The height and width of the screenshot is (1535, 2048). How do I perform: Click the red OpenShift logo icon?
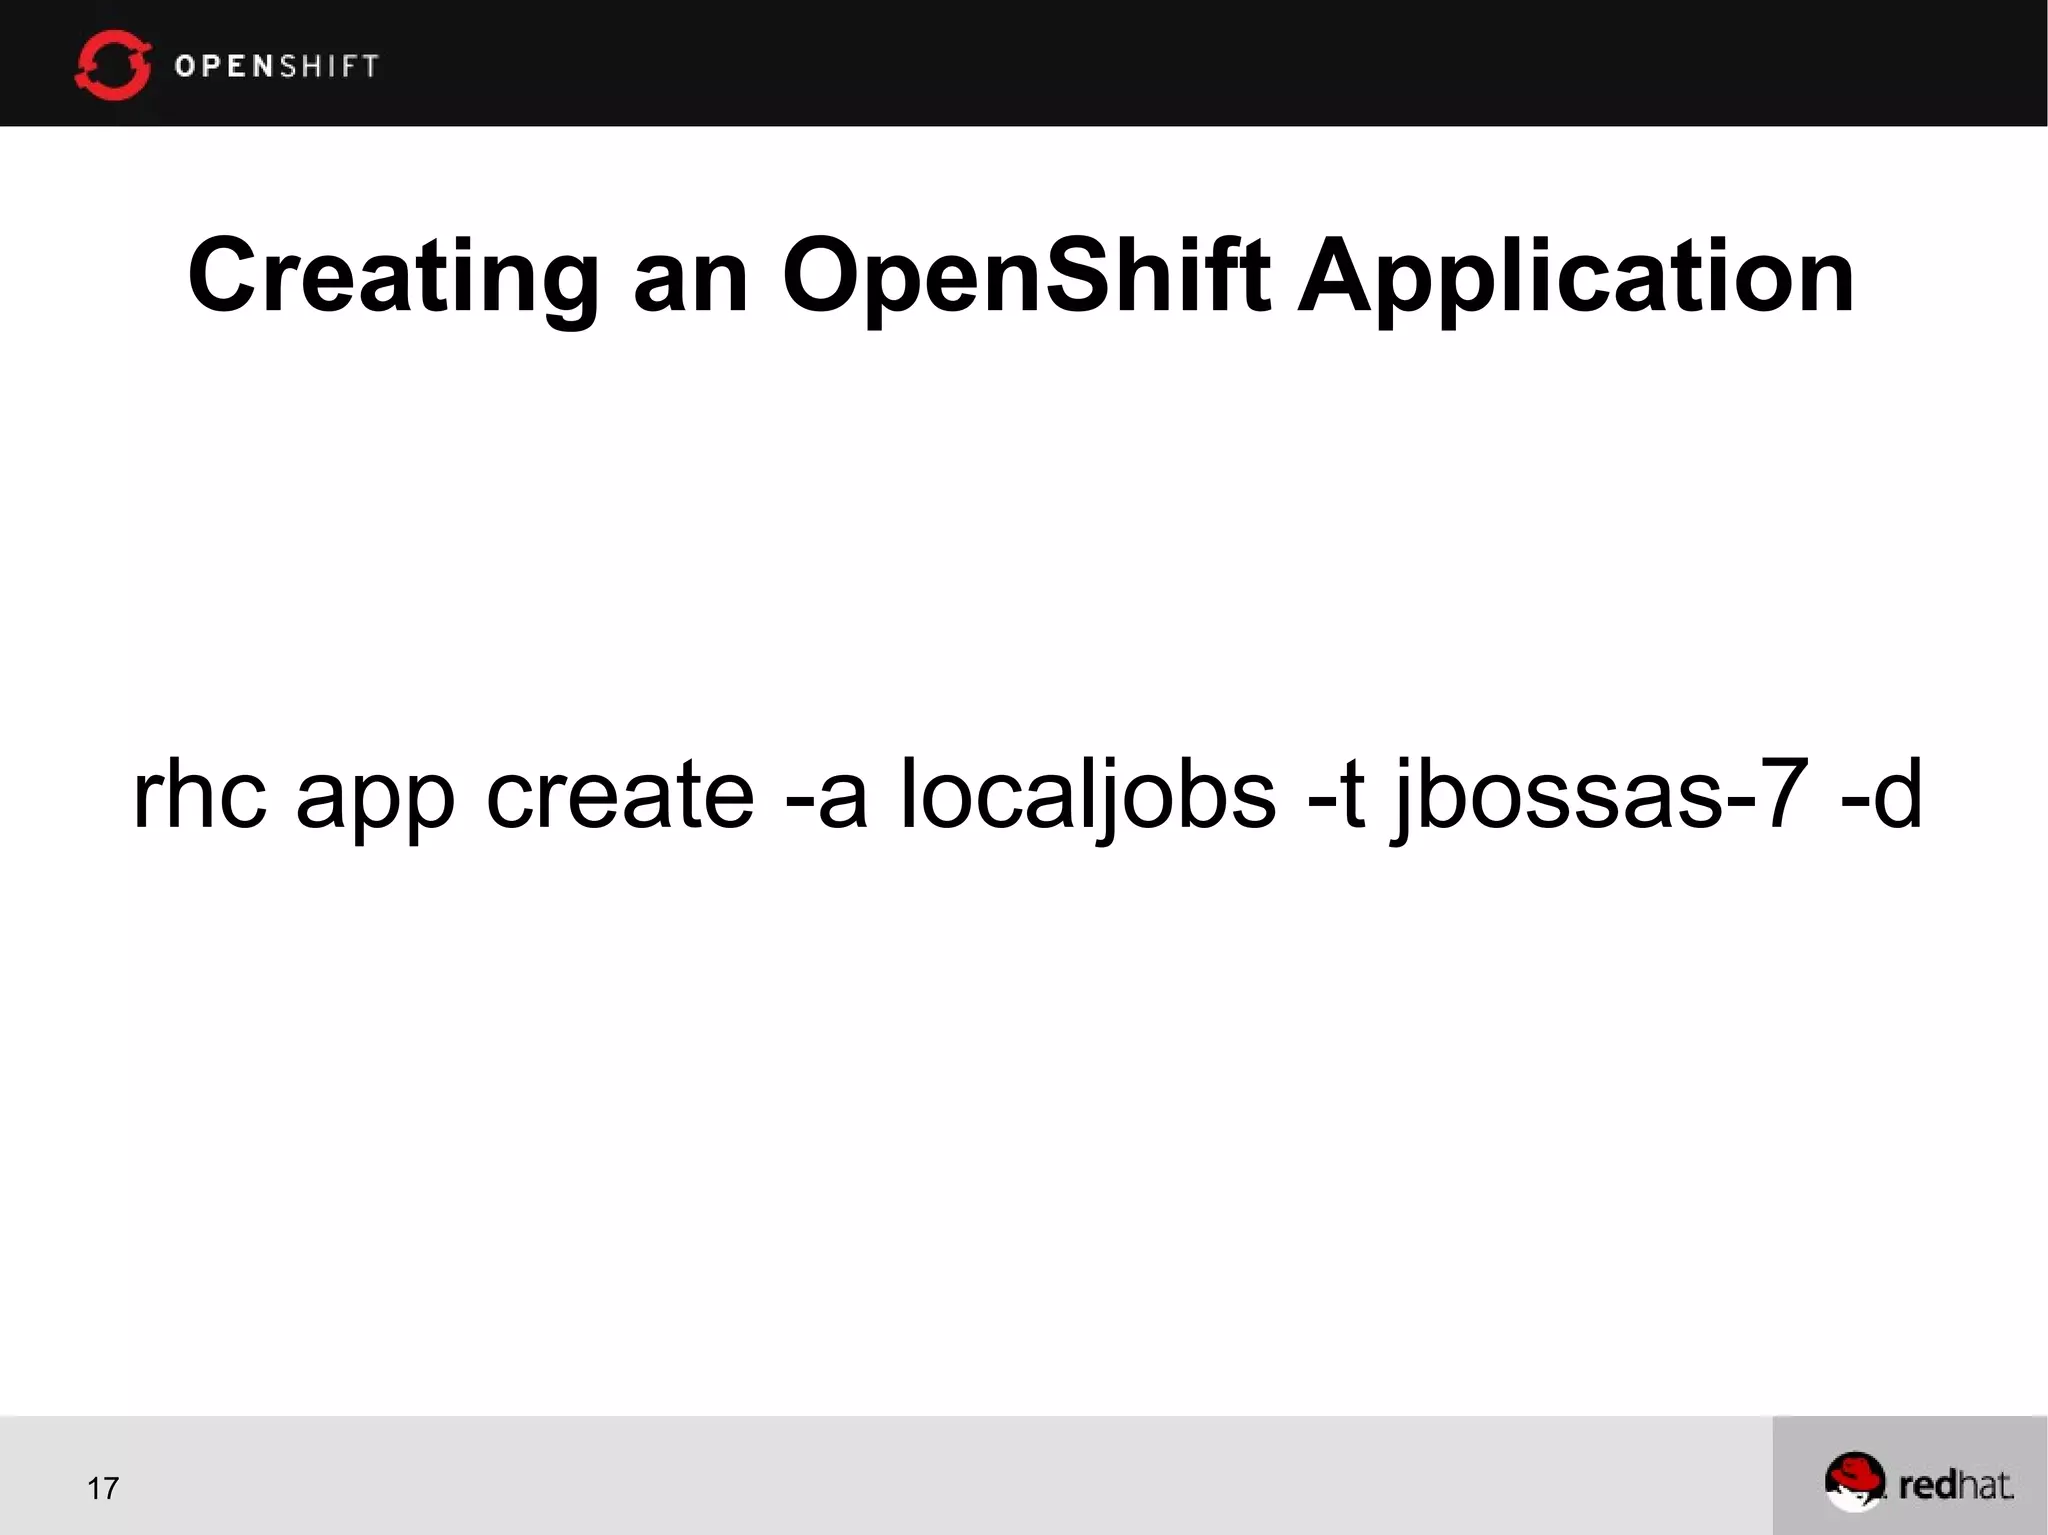point(112,65)
